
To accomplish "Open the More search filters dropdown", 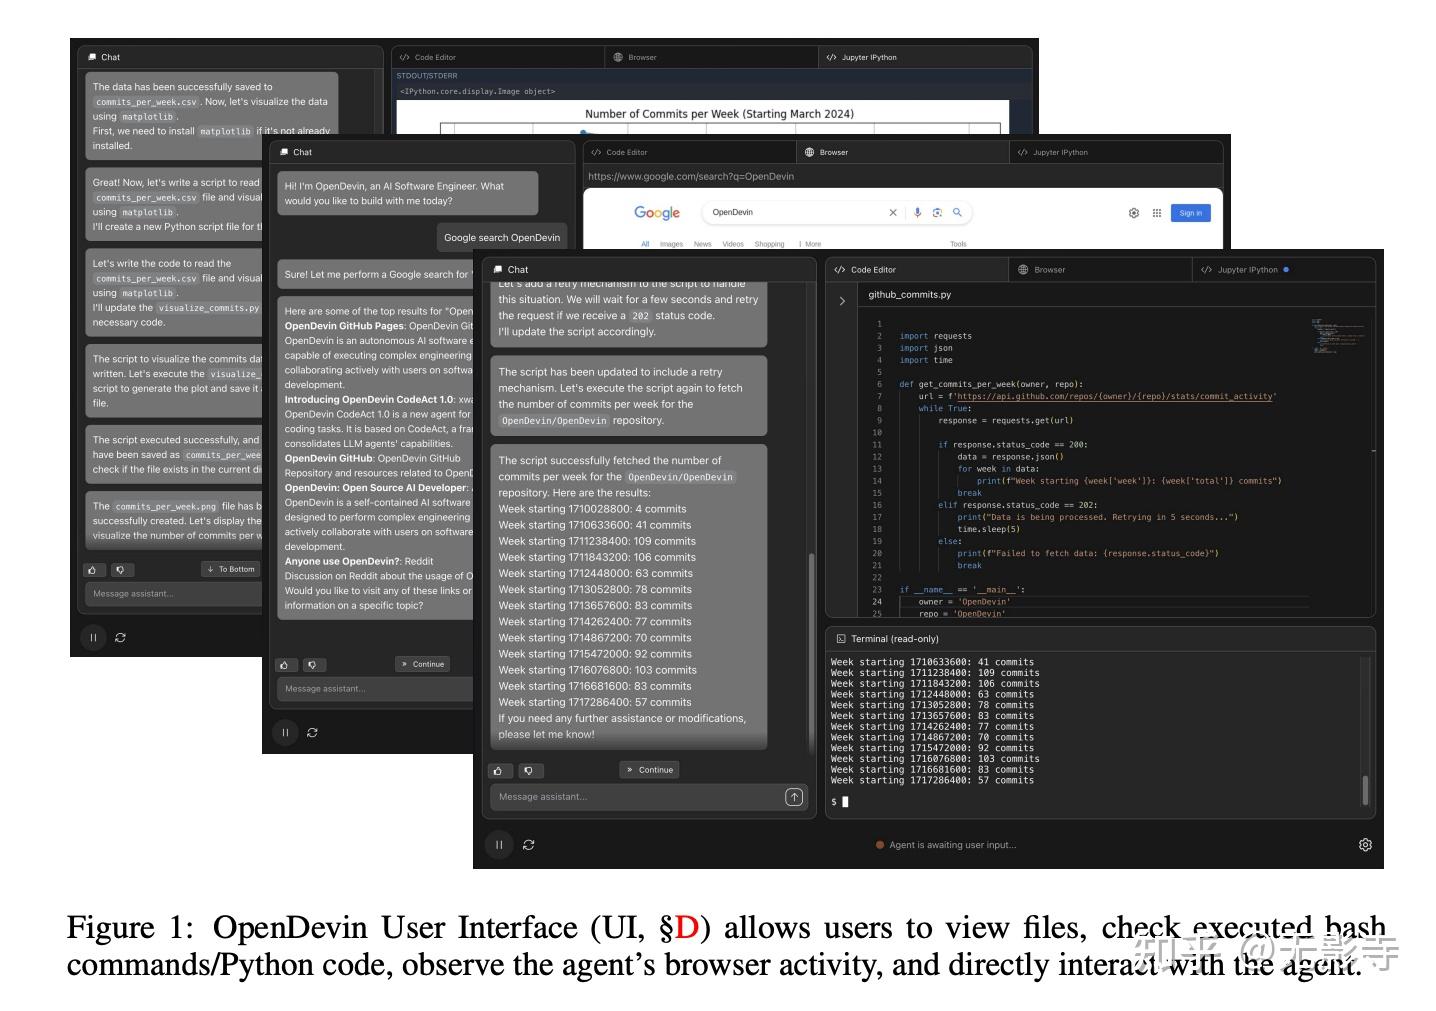I will point(811,244).
